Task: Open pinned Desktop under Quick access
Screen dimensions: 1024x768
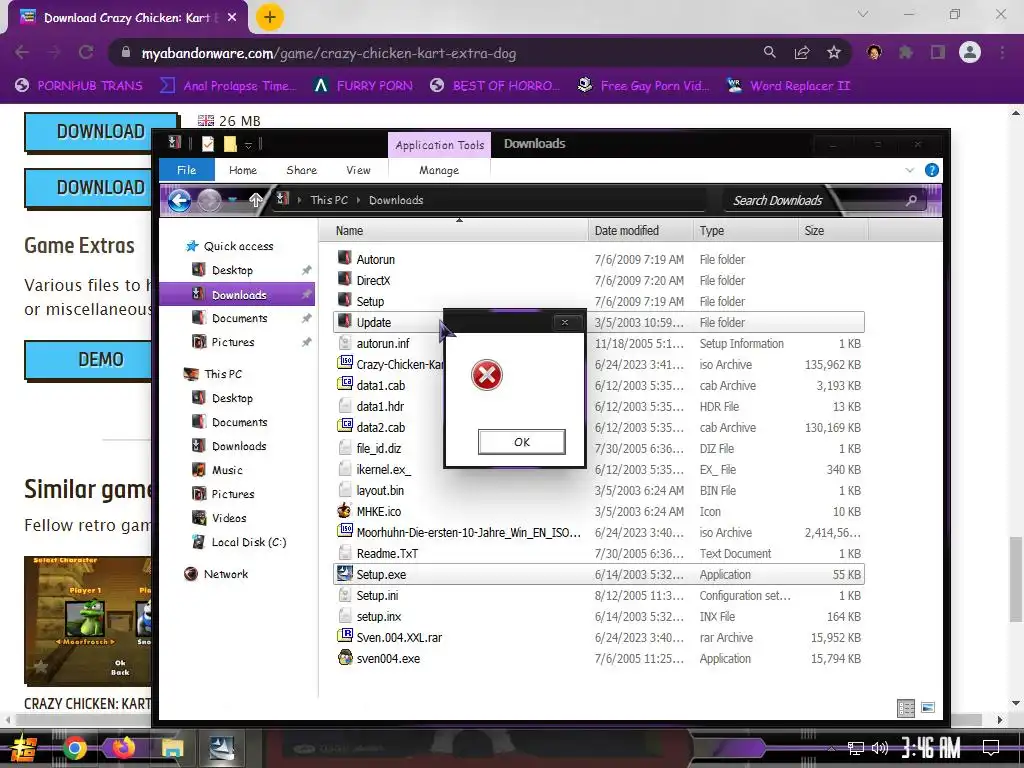Action: pos(232,270)
